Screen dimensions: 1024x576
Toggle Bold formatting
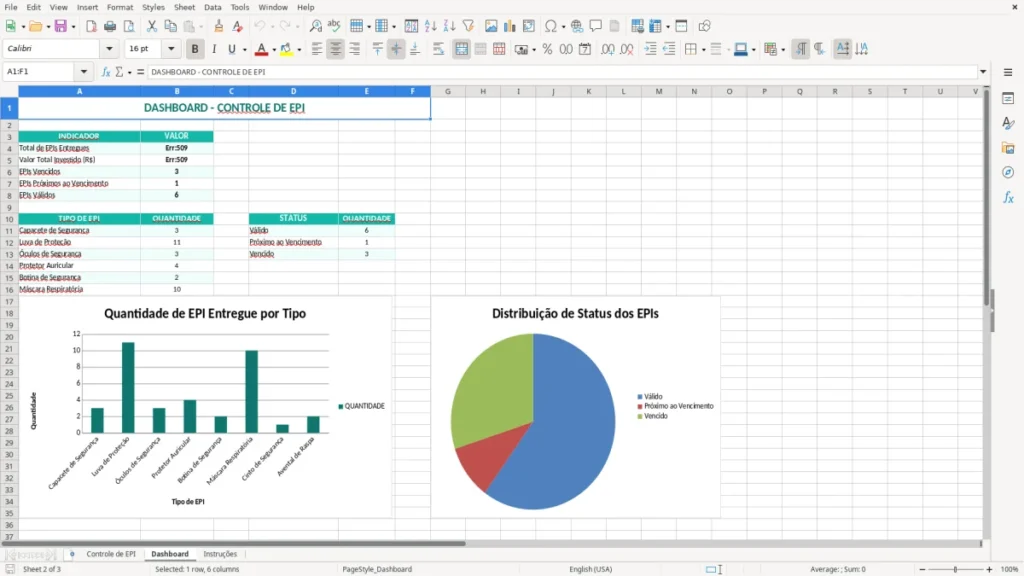(195, 49)
